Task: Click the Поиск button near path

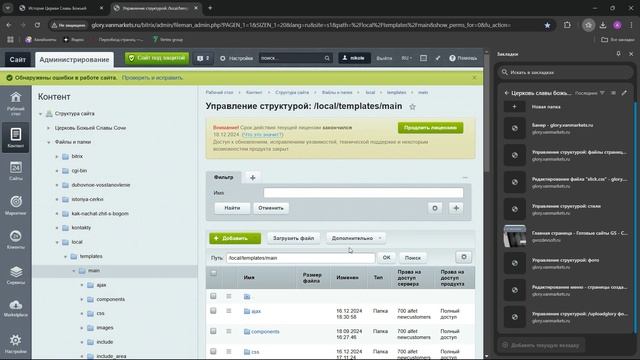Action: [413, 258]
